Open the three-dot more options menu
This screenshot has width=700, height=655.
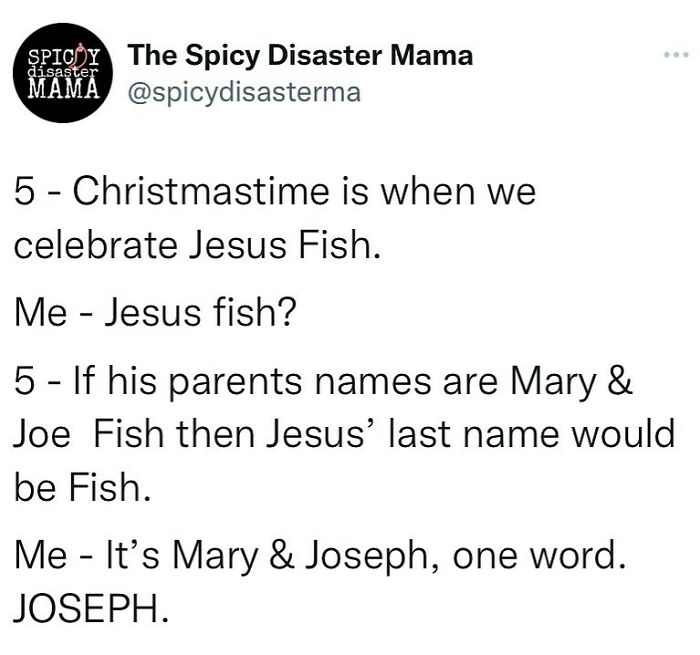coord(676,55)
